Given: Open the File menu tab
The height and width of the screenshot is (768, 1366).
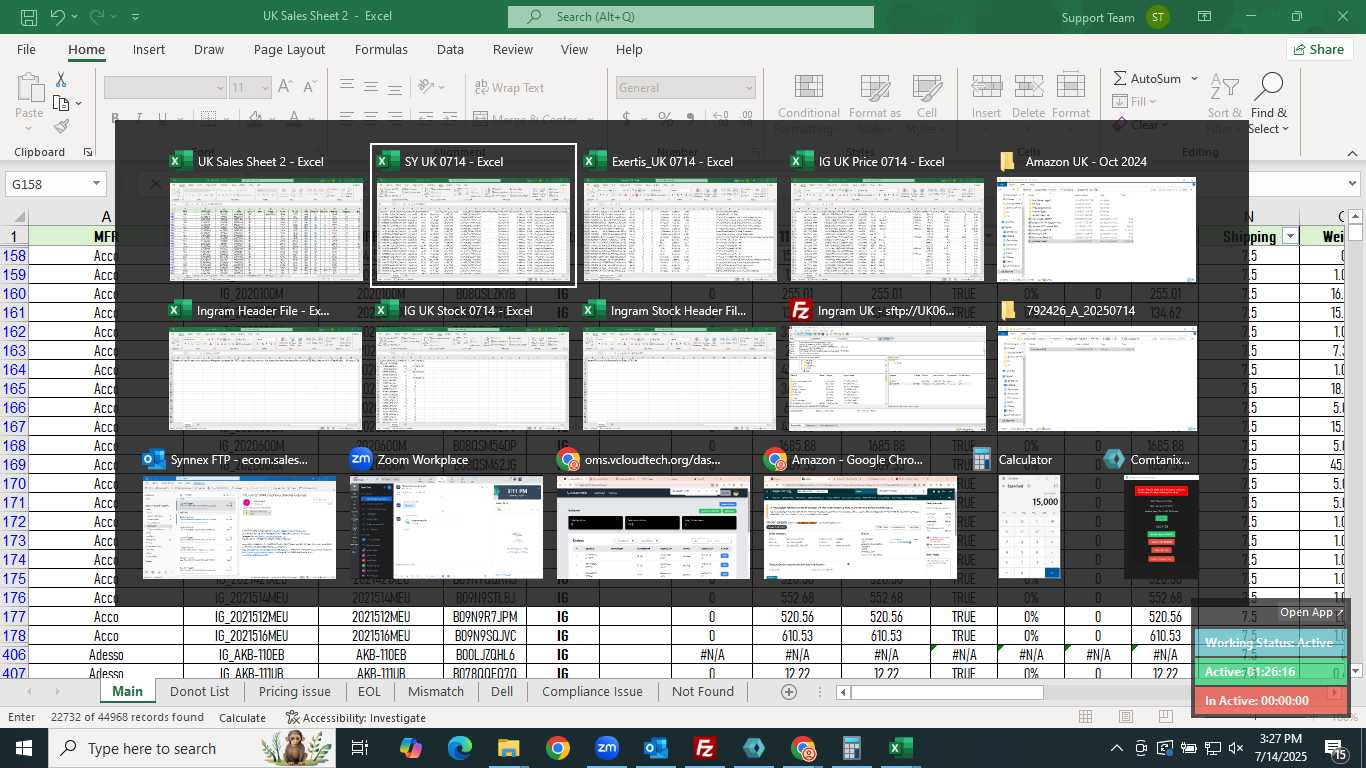Looking at the screenshot, I should (x=26, y=49).
